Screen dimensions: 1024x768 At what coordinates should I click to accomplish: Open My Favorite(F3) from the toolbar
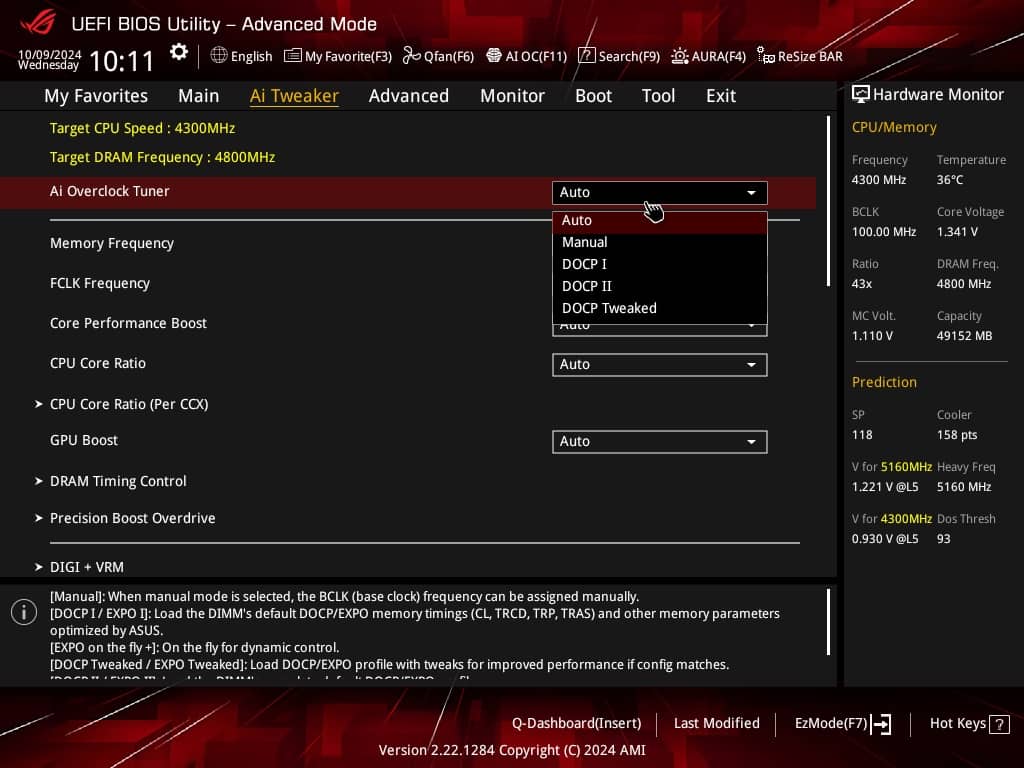click(x=338, y=56)
